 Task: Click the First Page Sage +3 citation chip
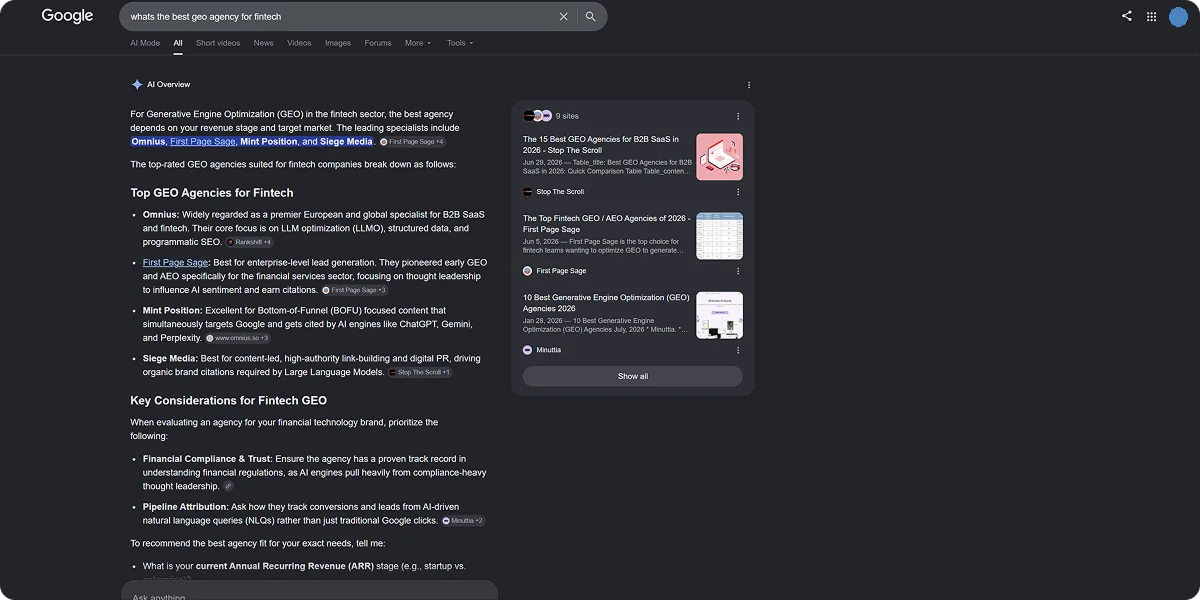pos(354,290)
